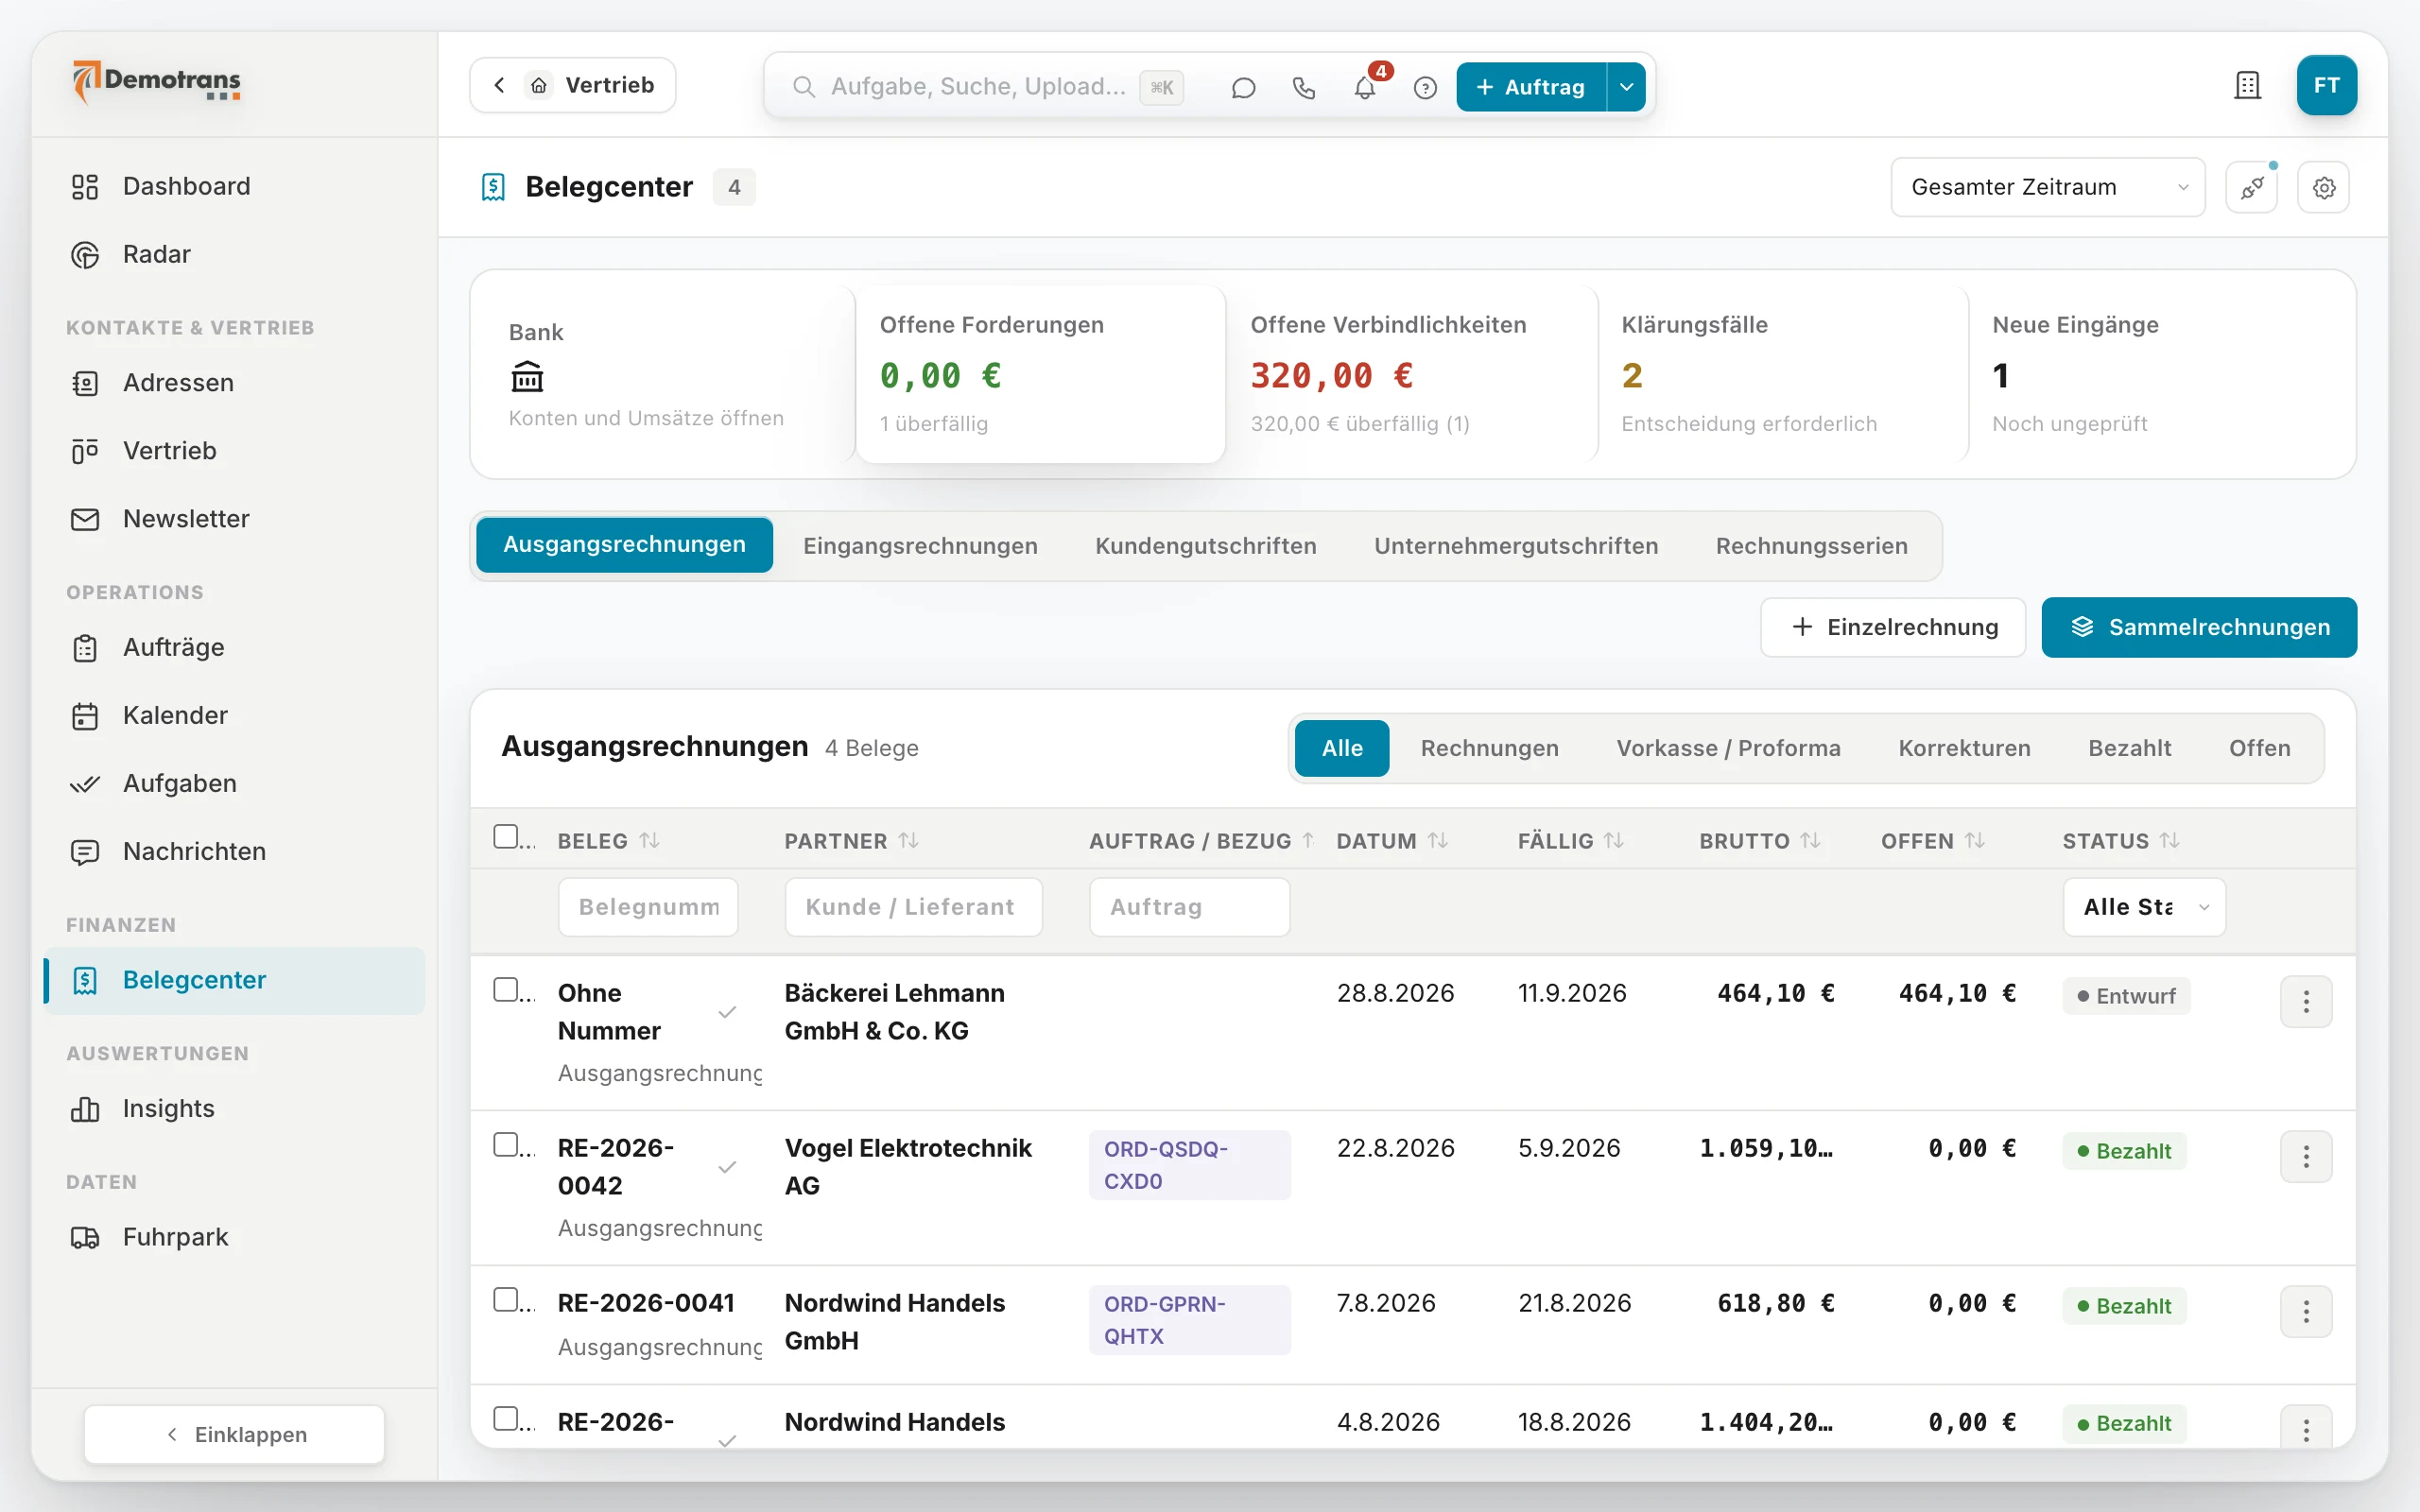Screen dimensions: 2420x1512
Task: Switch to the Eingangsrechnungen tab
Action: pyautogui.click(x=920, y=546)
